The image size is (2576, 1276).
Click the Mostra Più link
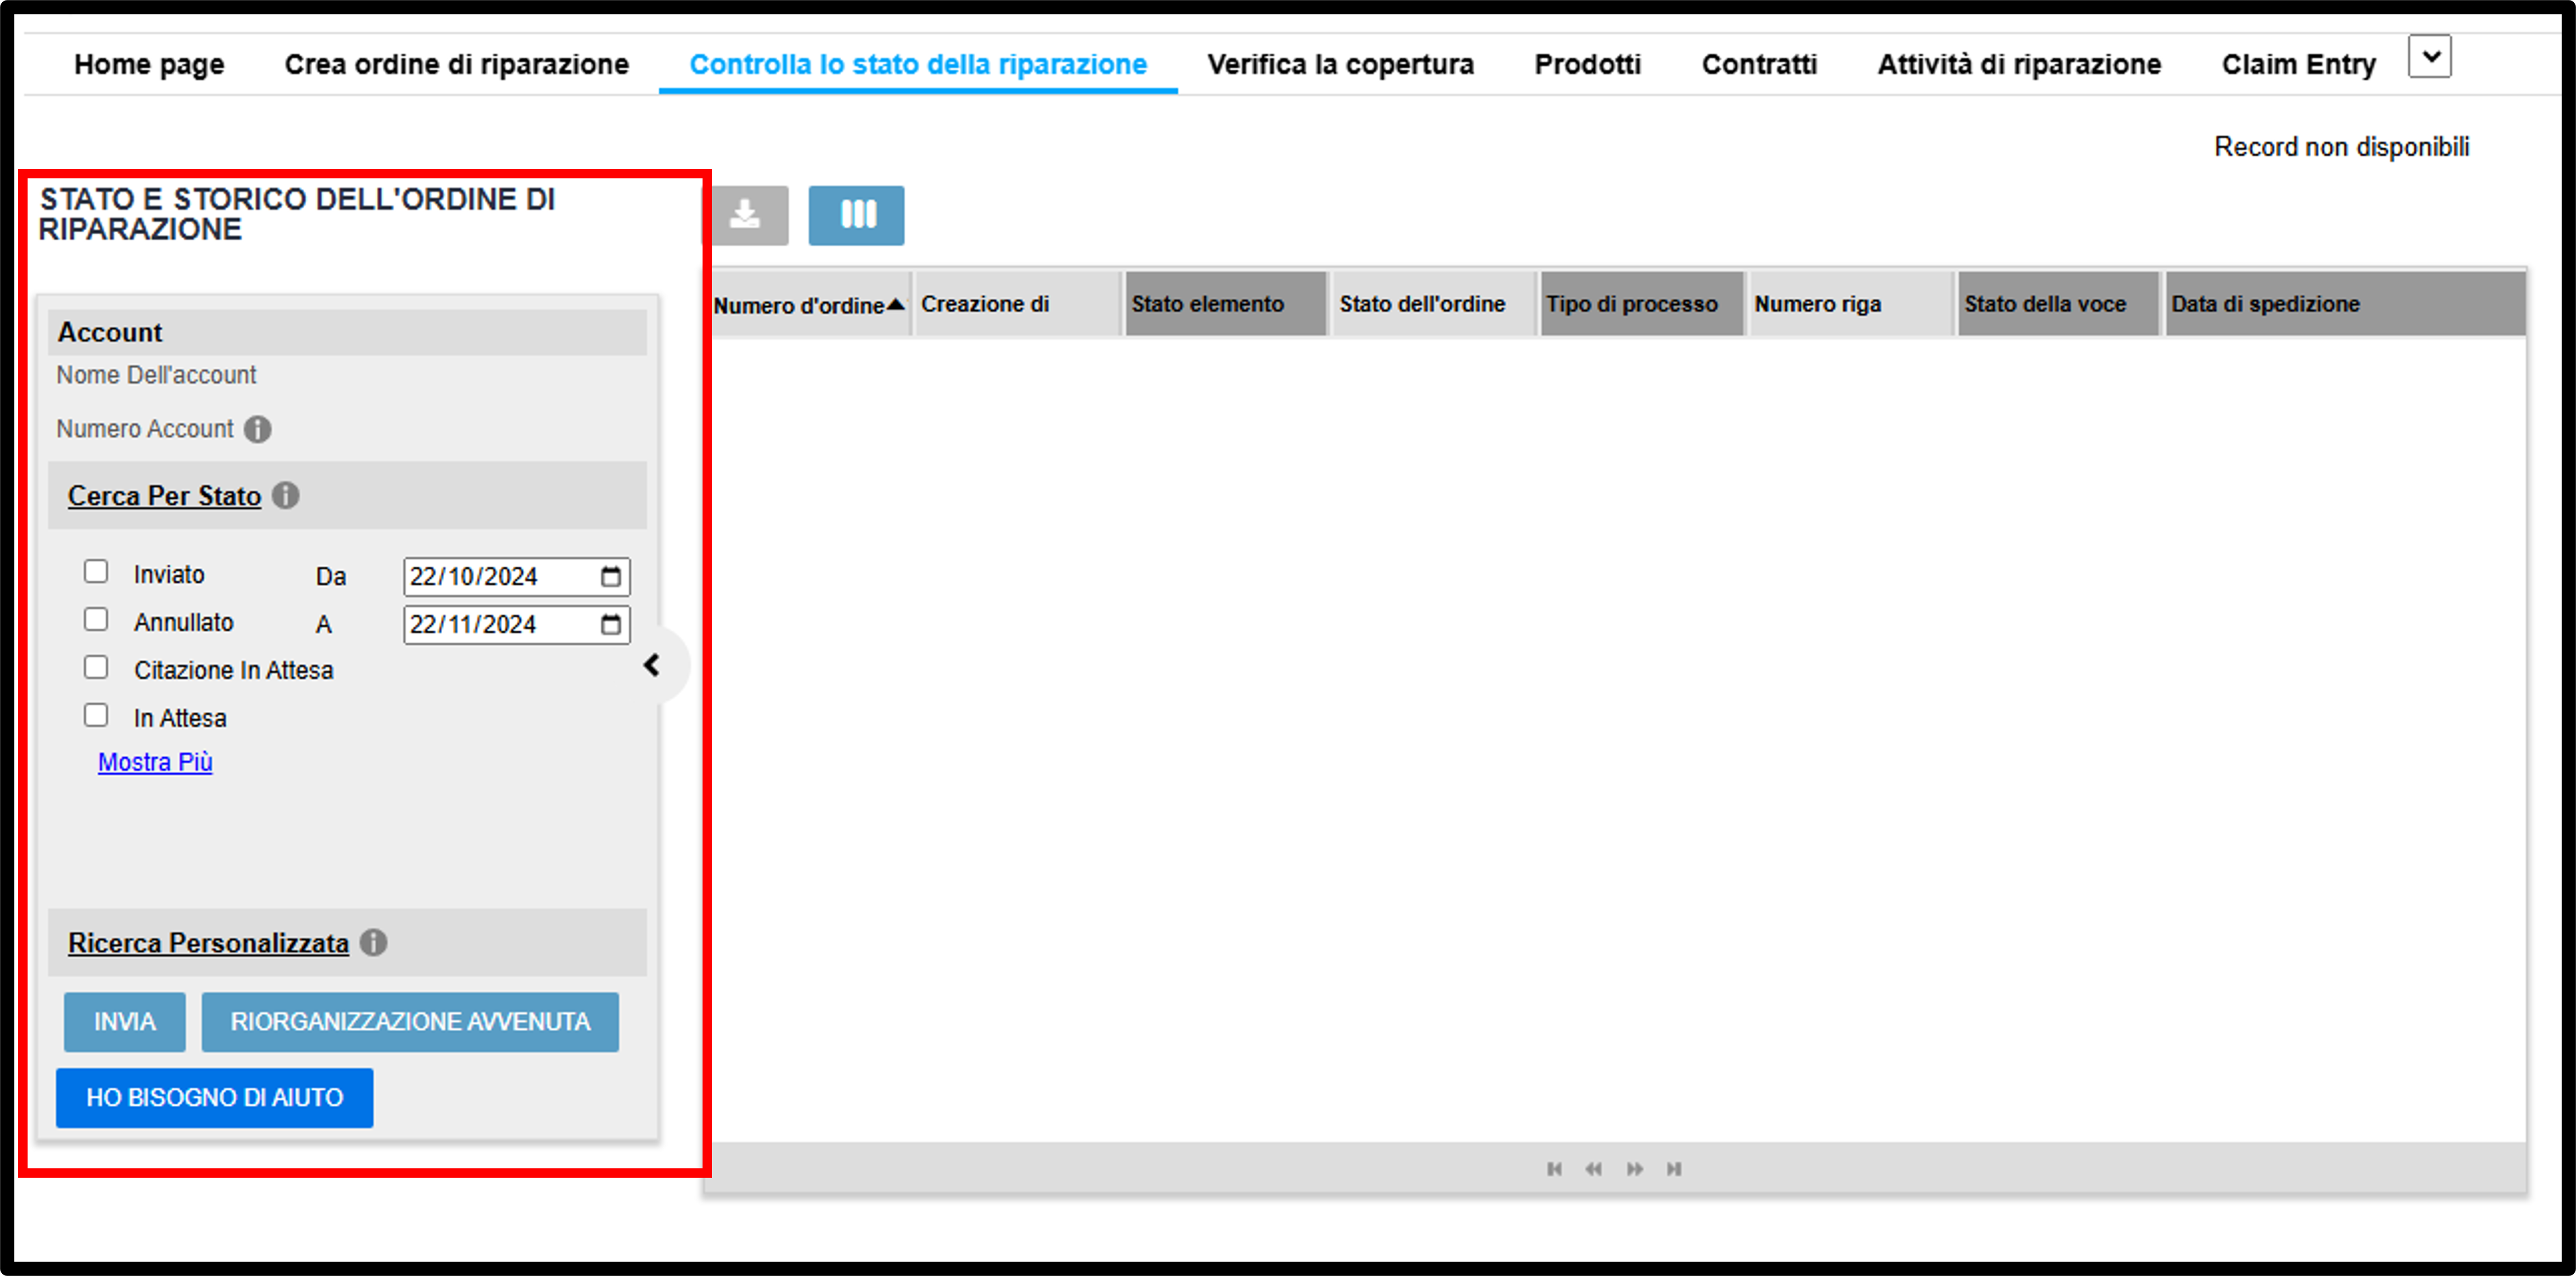click(155, 762)
